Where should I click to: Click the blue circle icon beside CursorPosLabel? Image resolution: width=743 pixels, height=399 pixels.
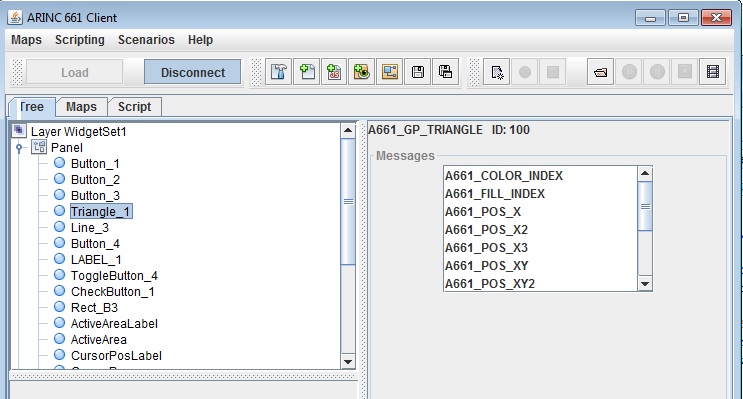tap(59, 355)
